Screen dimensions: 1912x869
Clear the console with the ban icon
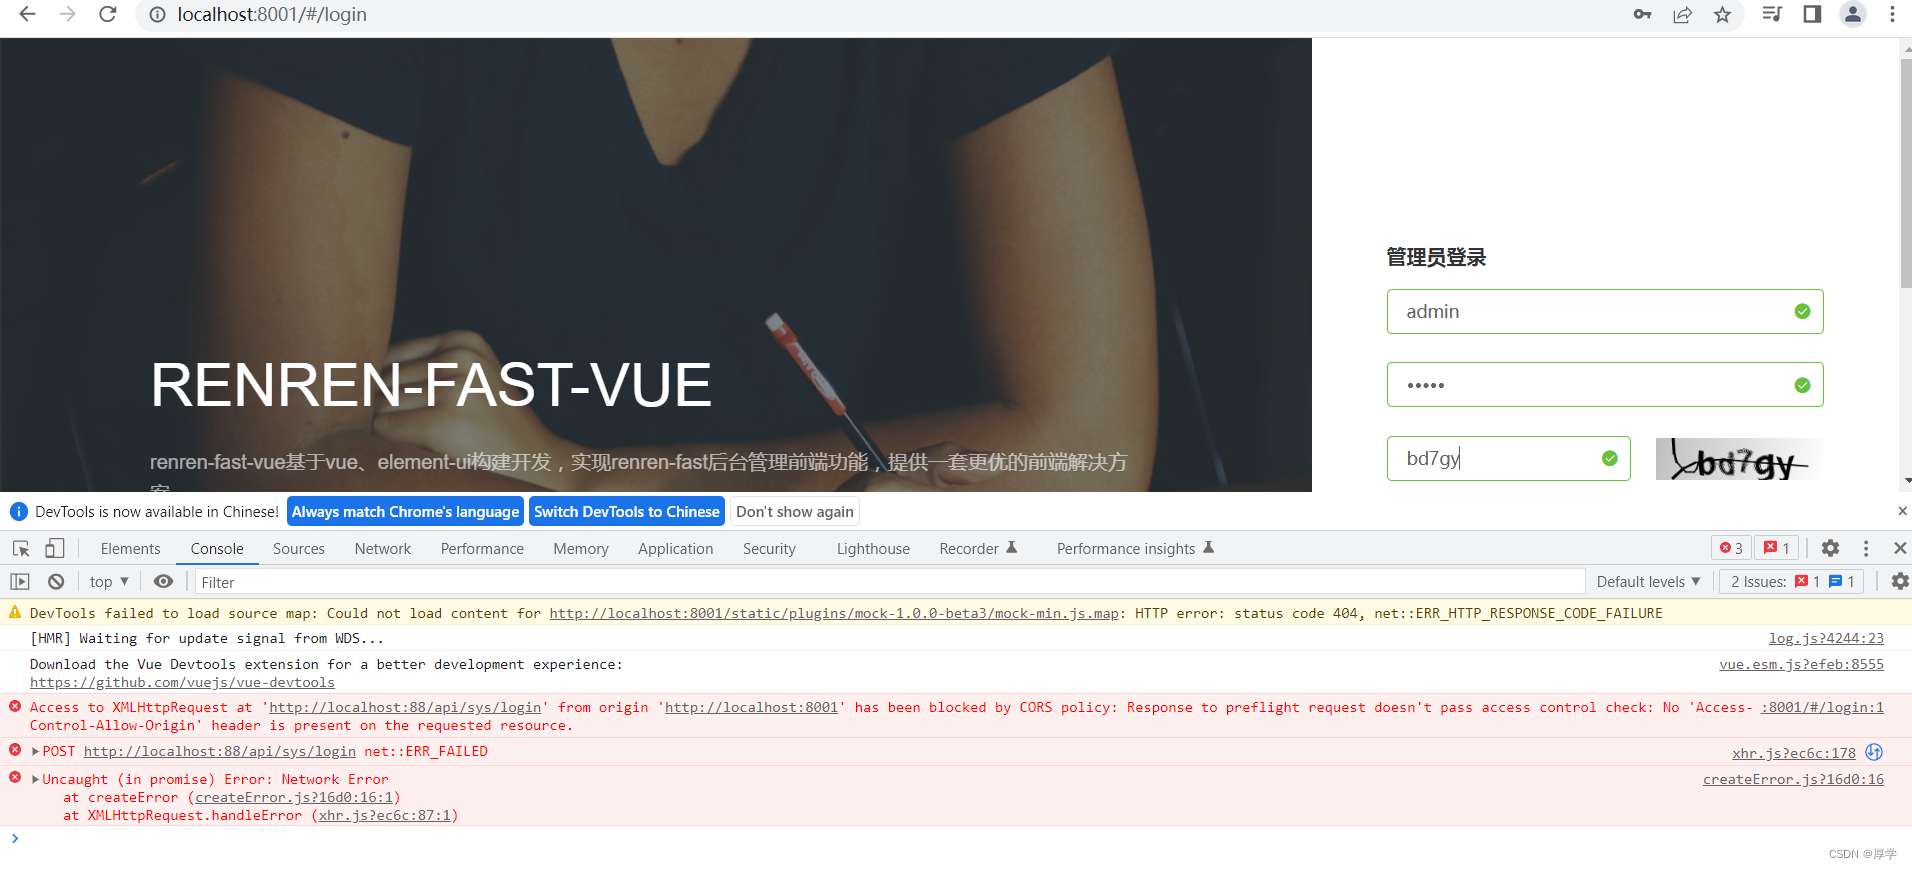coord(56,581)
